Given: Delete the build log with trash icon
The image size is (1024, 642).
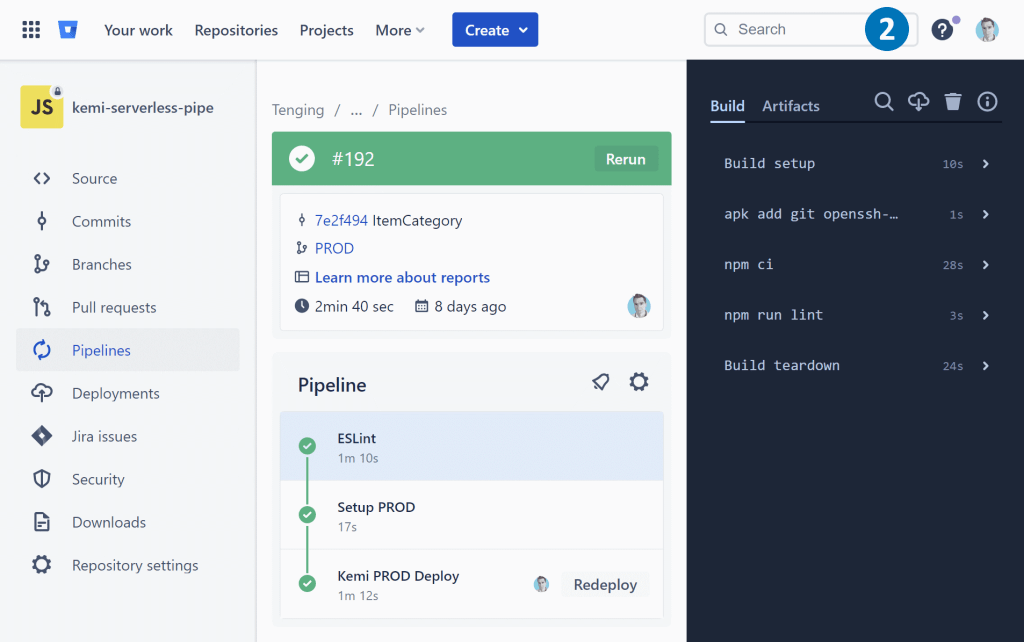Looking at the screenshot, I should pyautogui.click(x=953, y=102).
